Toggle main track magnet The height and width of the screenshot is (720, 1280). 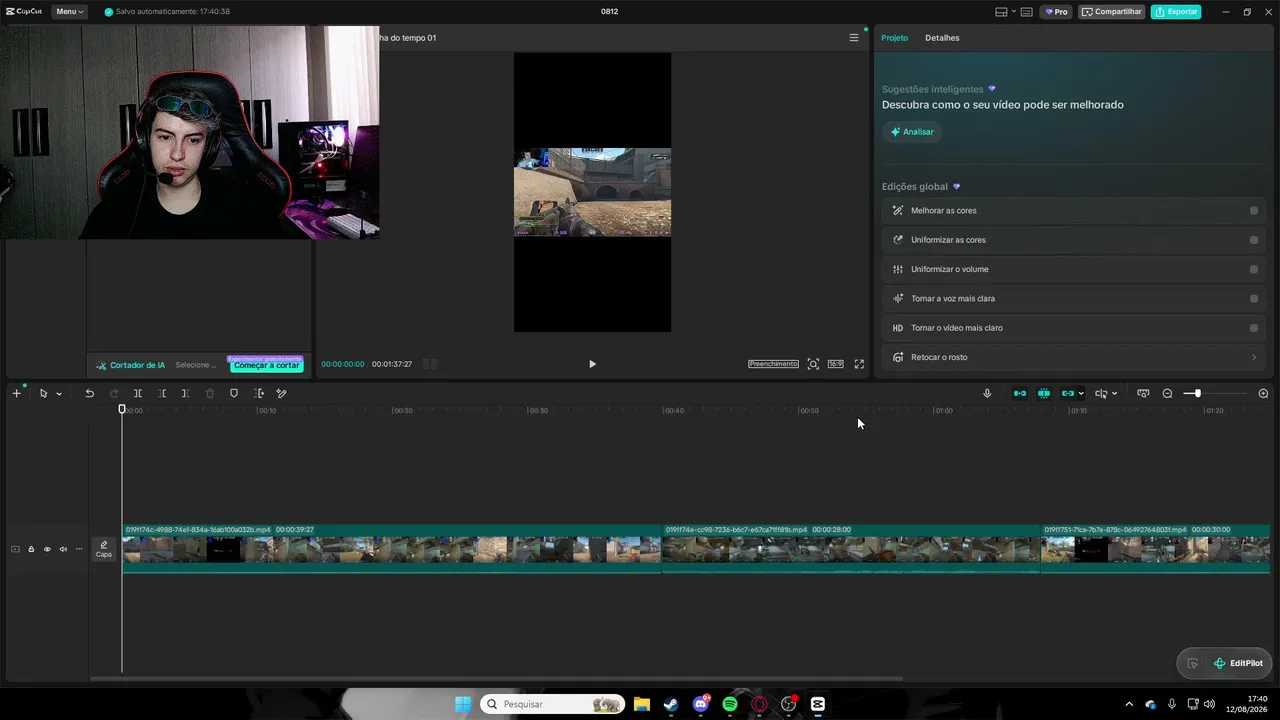click(x=1020, y=393)
